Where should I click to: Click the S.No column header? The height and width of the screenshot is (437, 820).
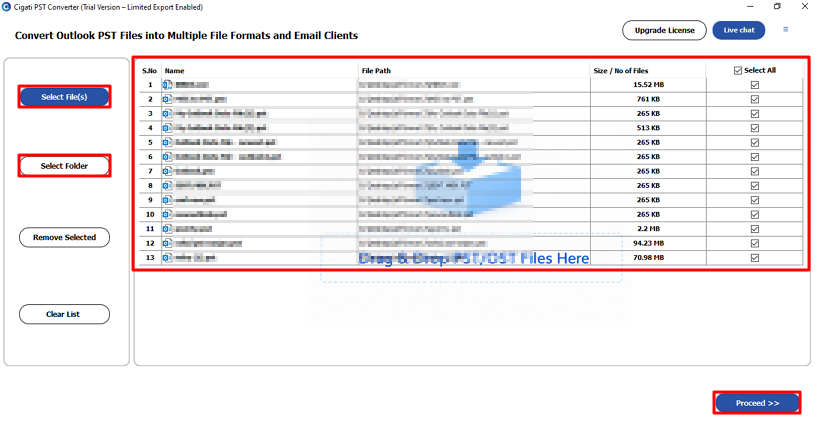click(x=149, y=71)
